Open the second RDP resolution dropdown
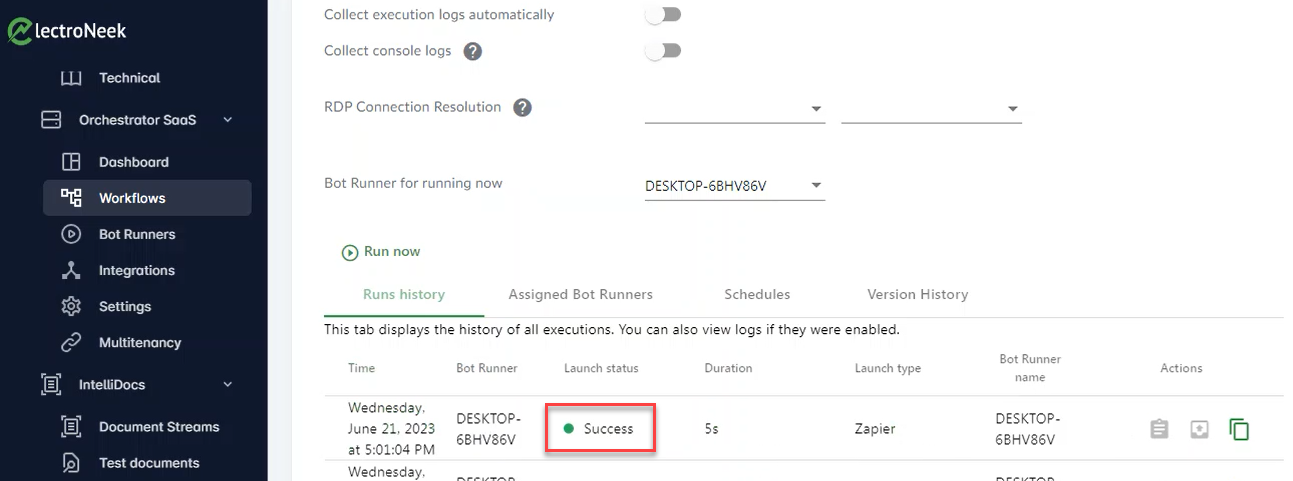This screenshot has width=1293, height=481. [x=931, y=109]
